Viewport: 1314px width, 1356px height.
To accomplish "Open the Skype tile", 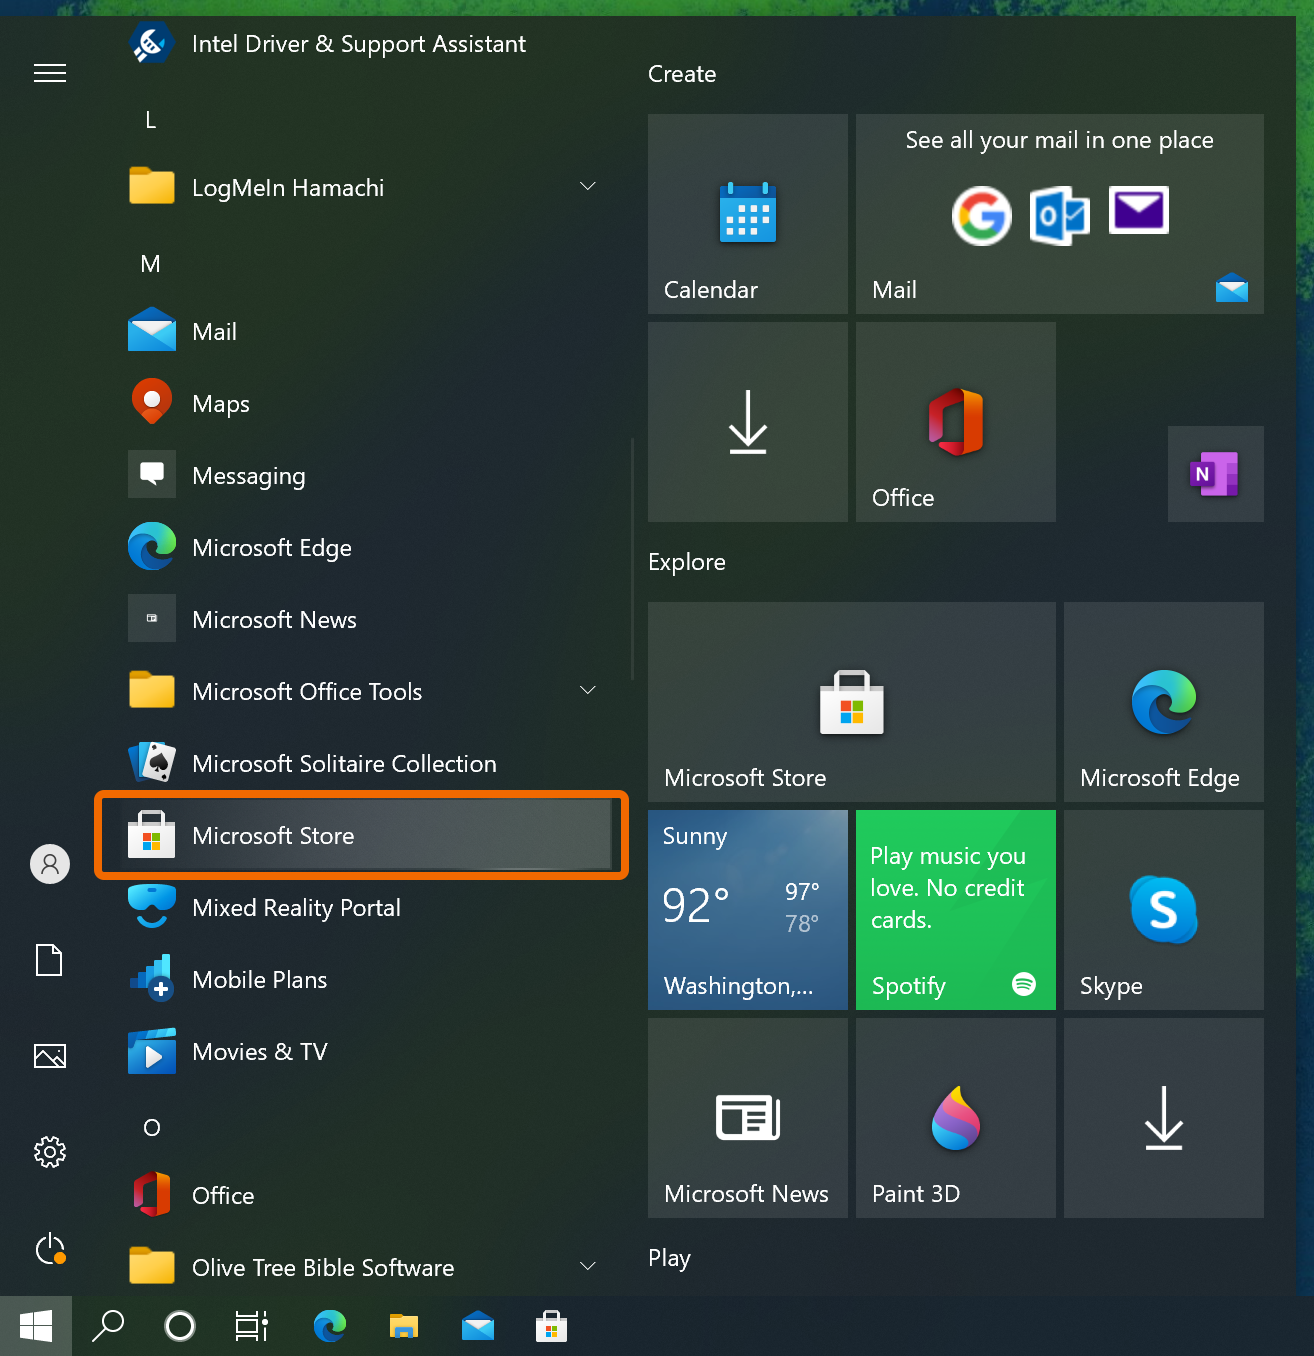I will pos(1163,910).
